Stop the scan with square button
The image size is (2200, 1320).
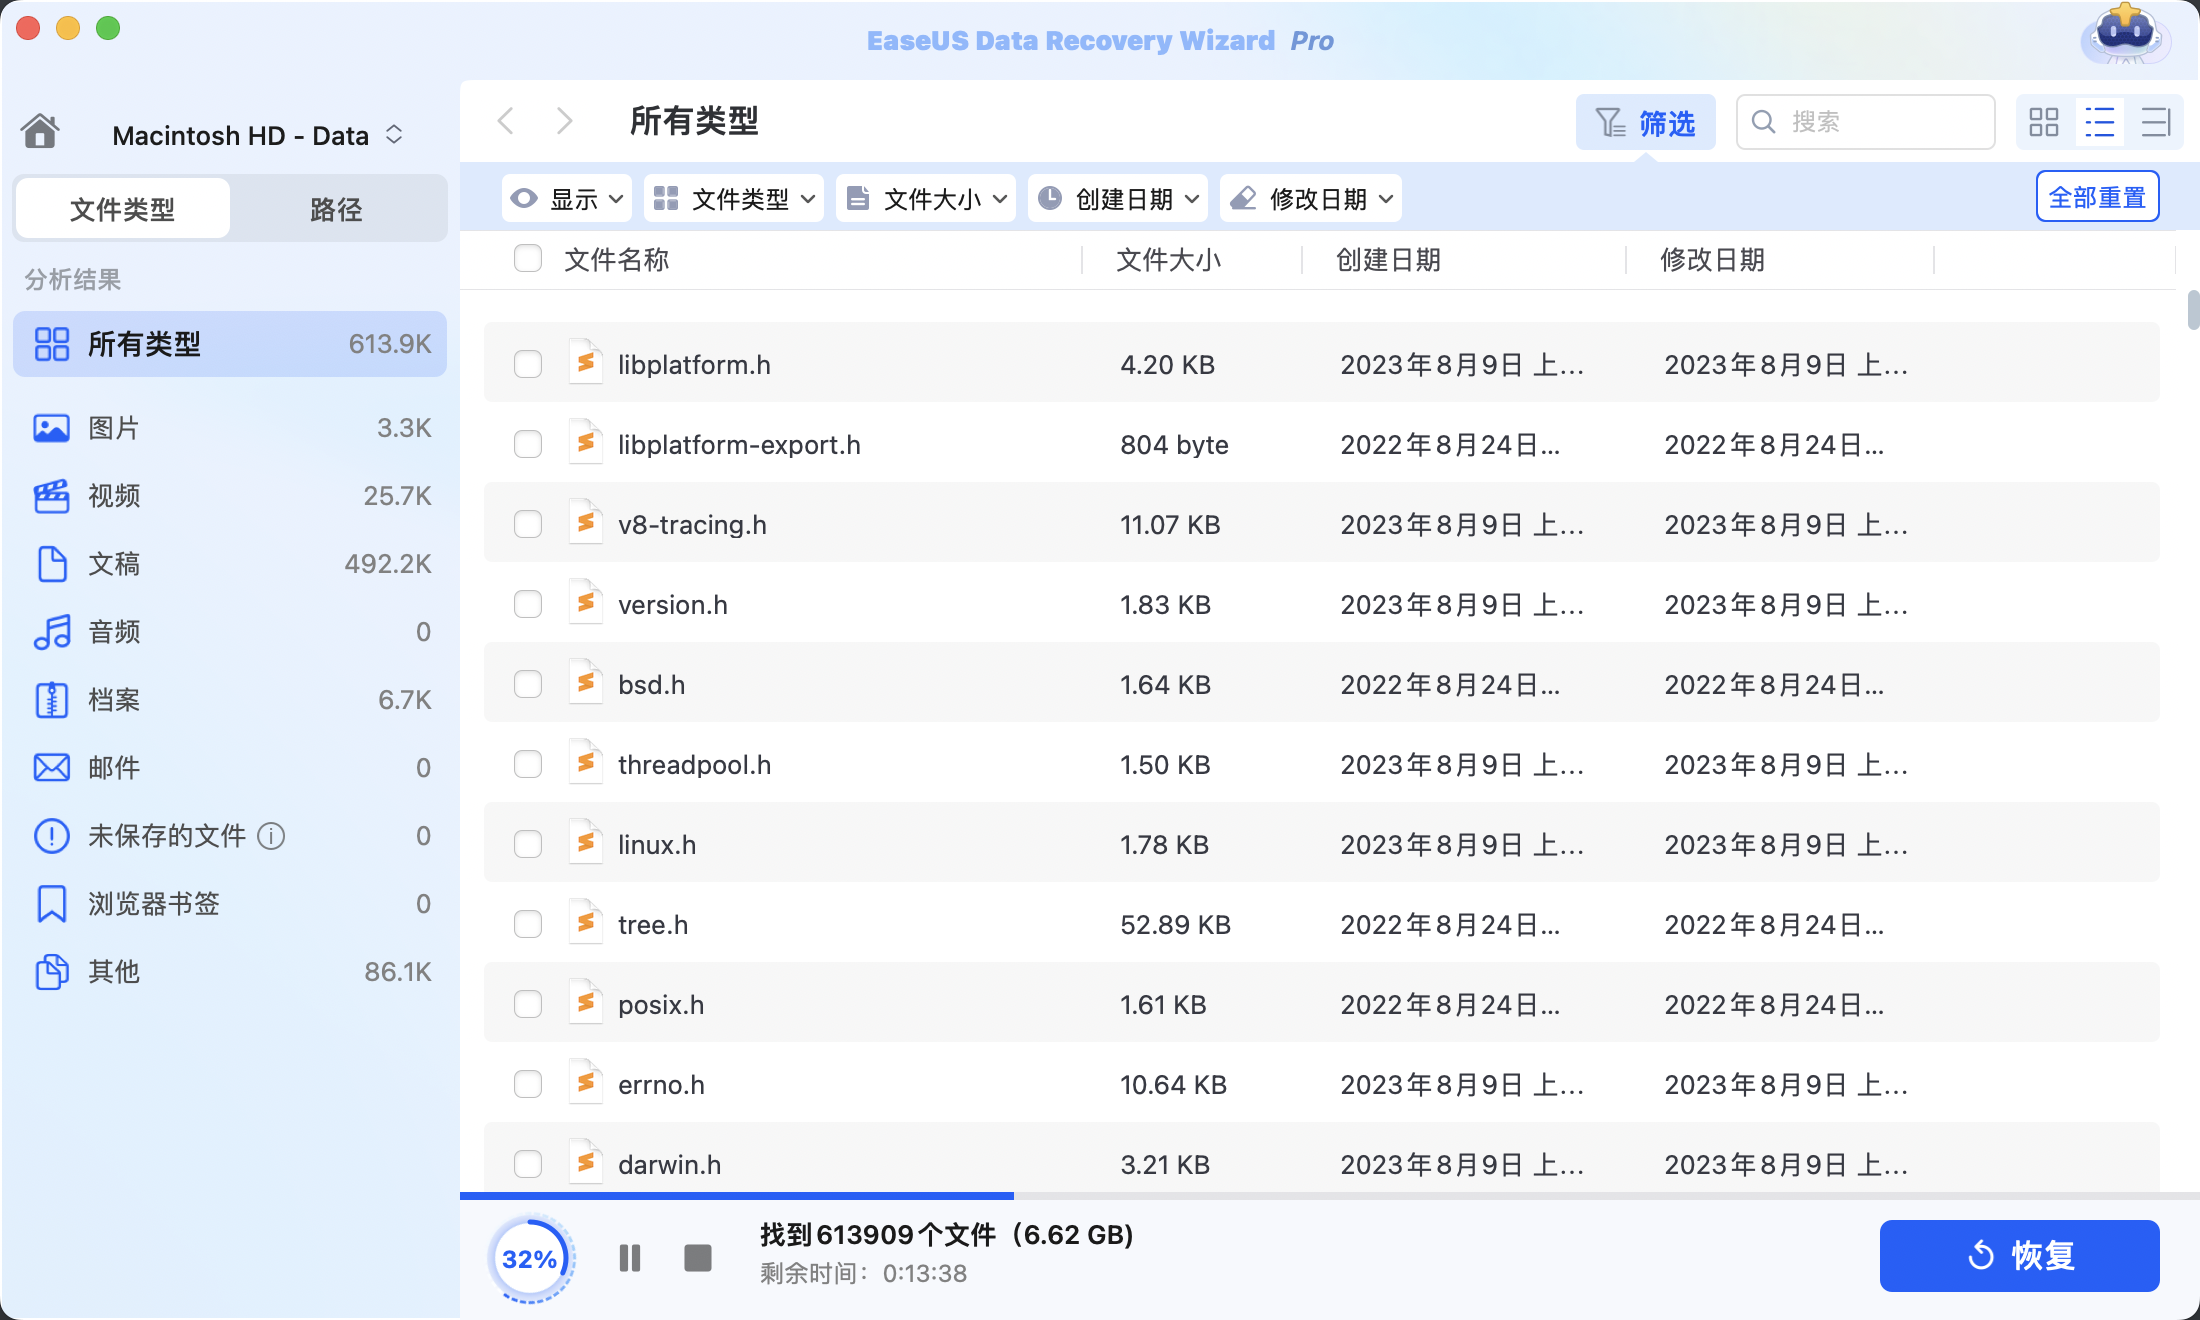(x=697, y=1257)
